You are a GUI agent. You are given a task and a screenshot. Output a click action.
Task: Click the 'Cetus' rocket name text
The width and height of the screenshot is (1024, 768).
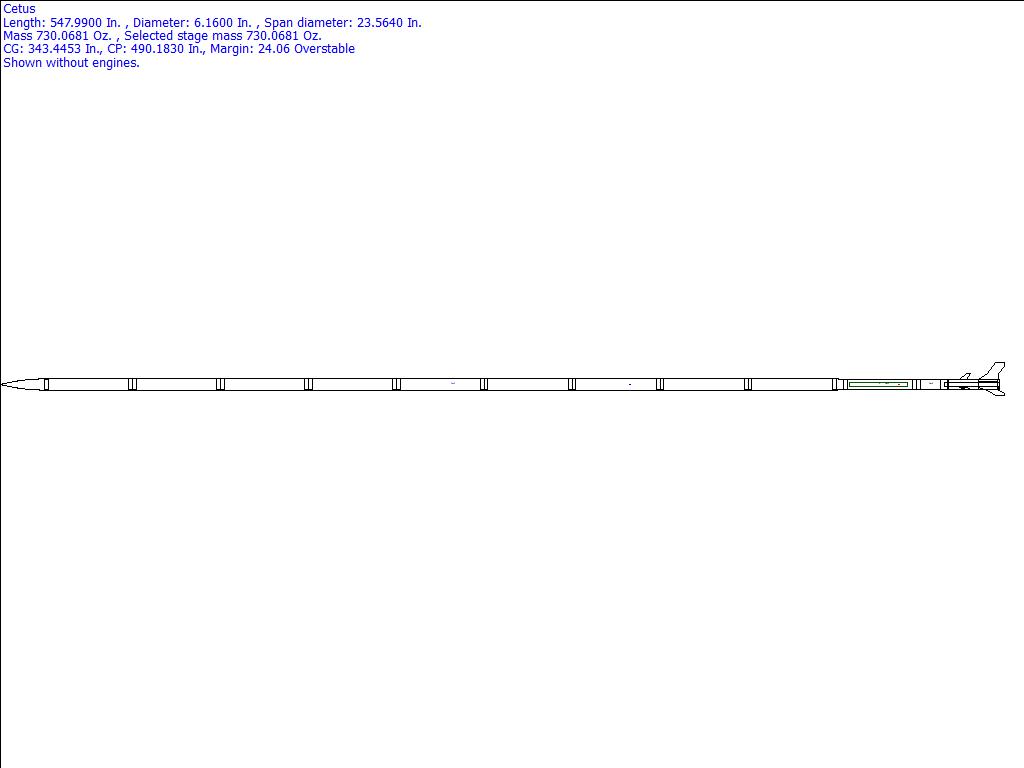[19, 9]
